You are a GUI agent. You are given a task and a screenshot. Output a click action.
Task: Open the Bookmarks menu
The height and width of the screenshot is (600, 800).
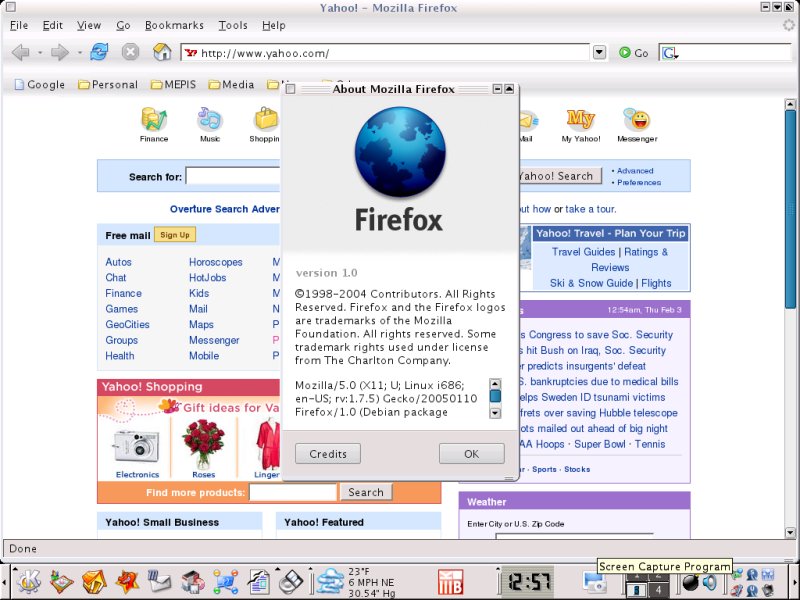point(174,25)
